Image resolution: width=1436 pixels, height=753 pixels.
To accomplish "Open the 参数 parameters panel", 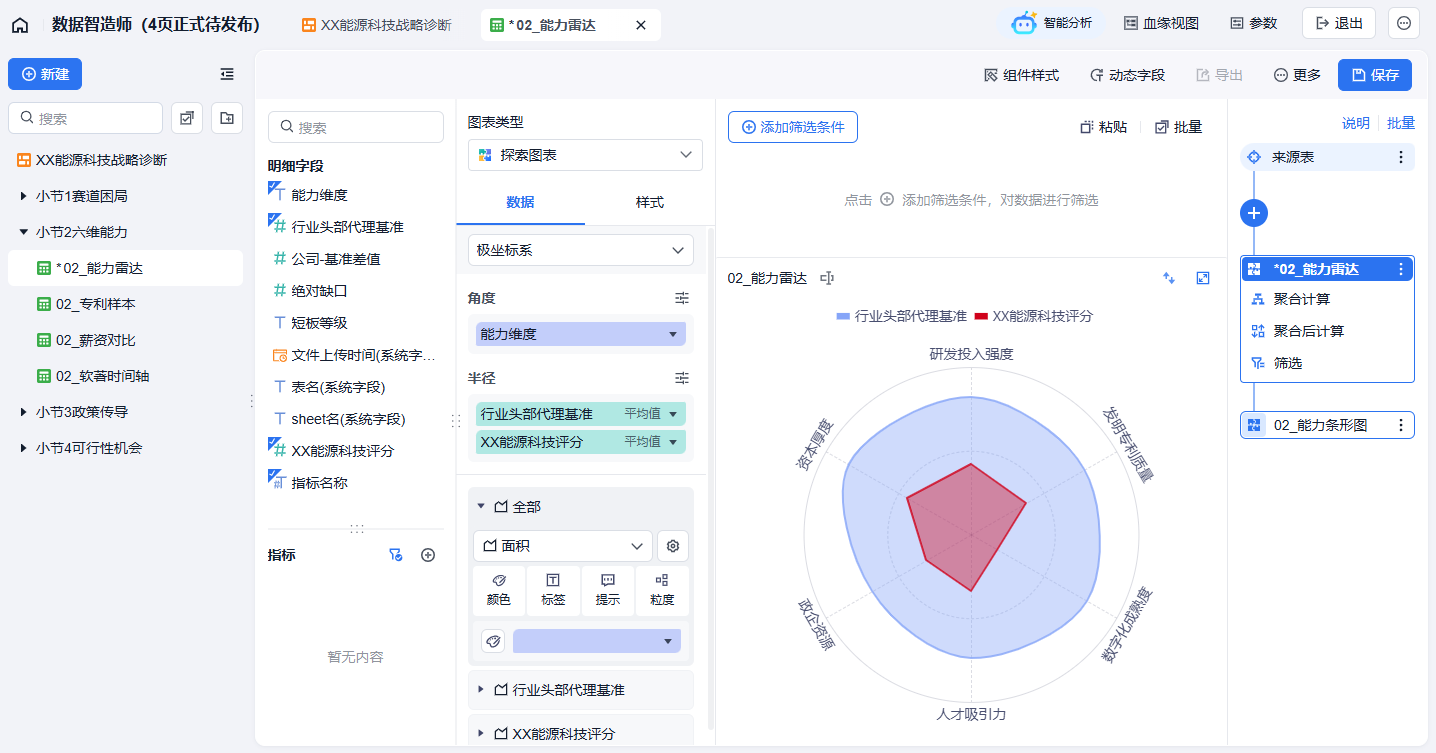I will point(1254,23).
